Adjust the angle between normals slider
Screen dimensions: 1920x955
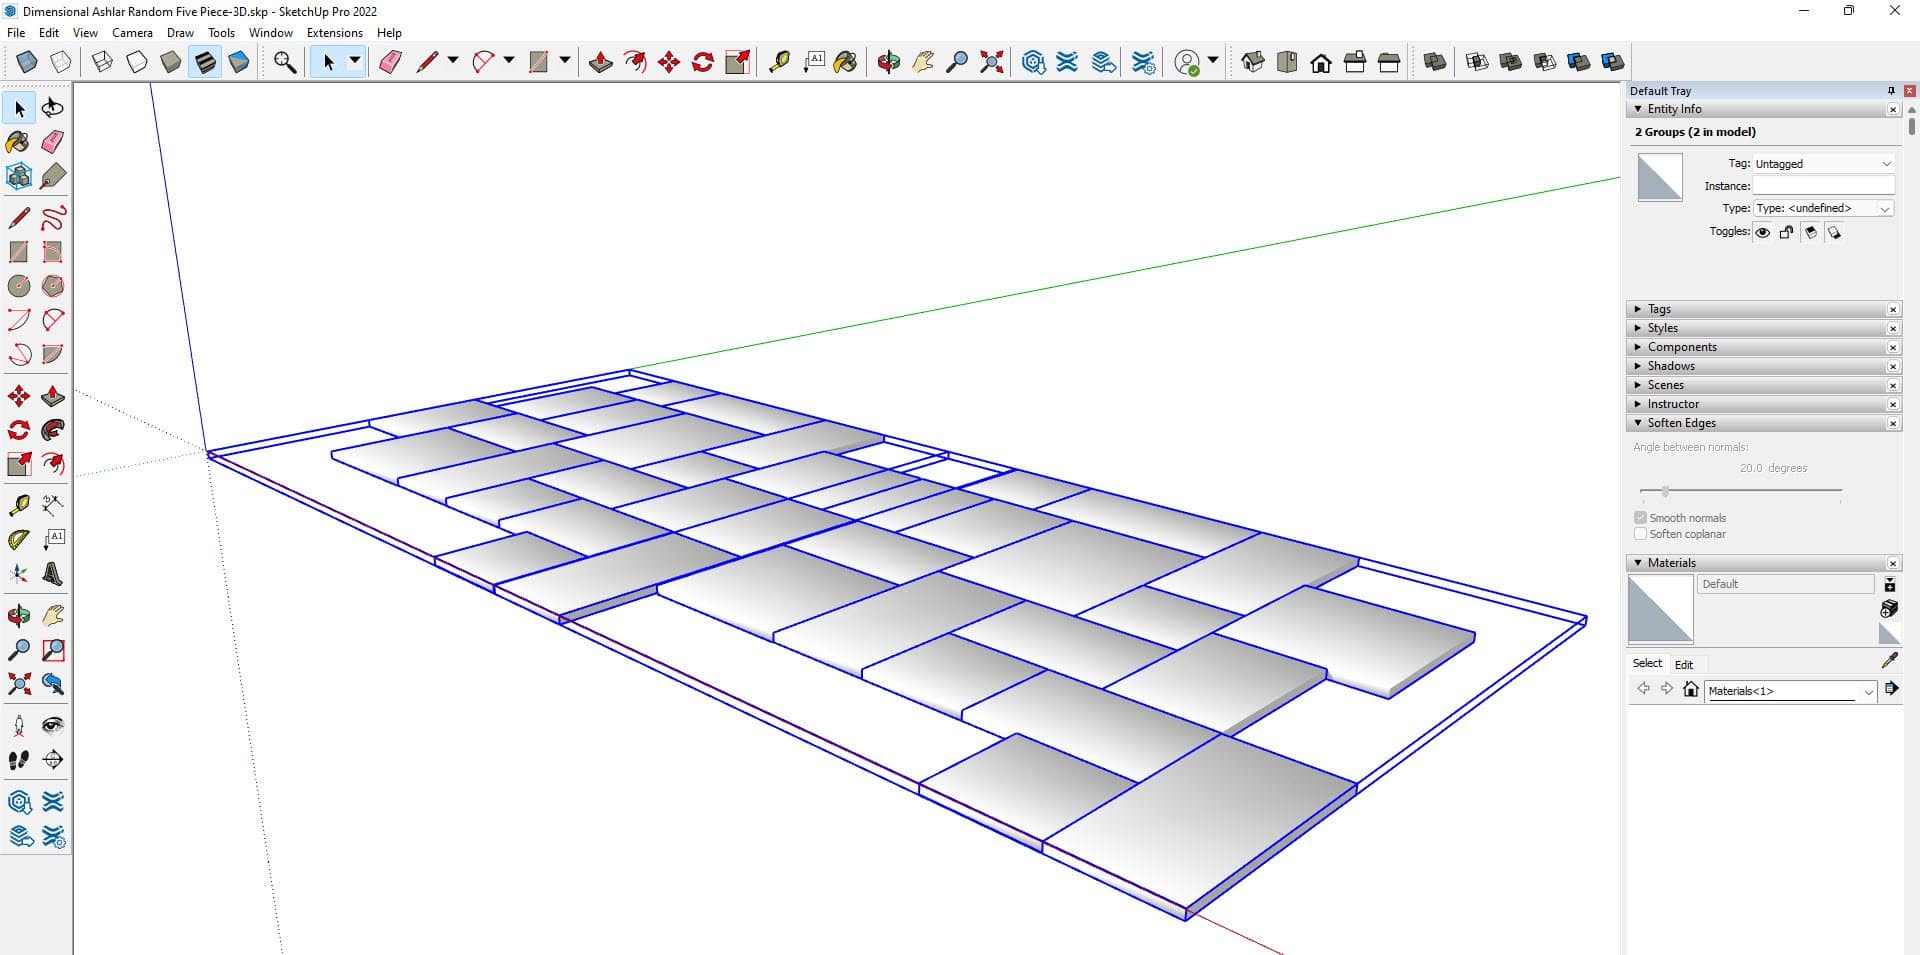(1665, 491)
